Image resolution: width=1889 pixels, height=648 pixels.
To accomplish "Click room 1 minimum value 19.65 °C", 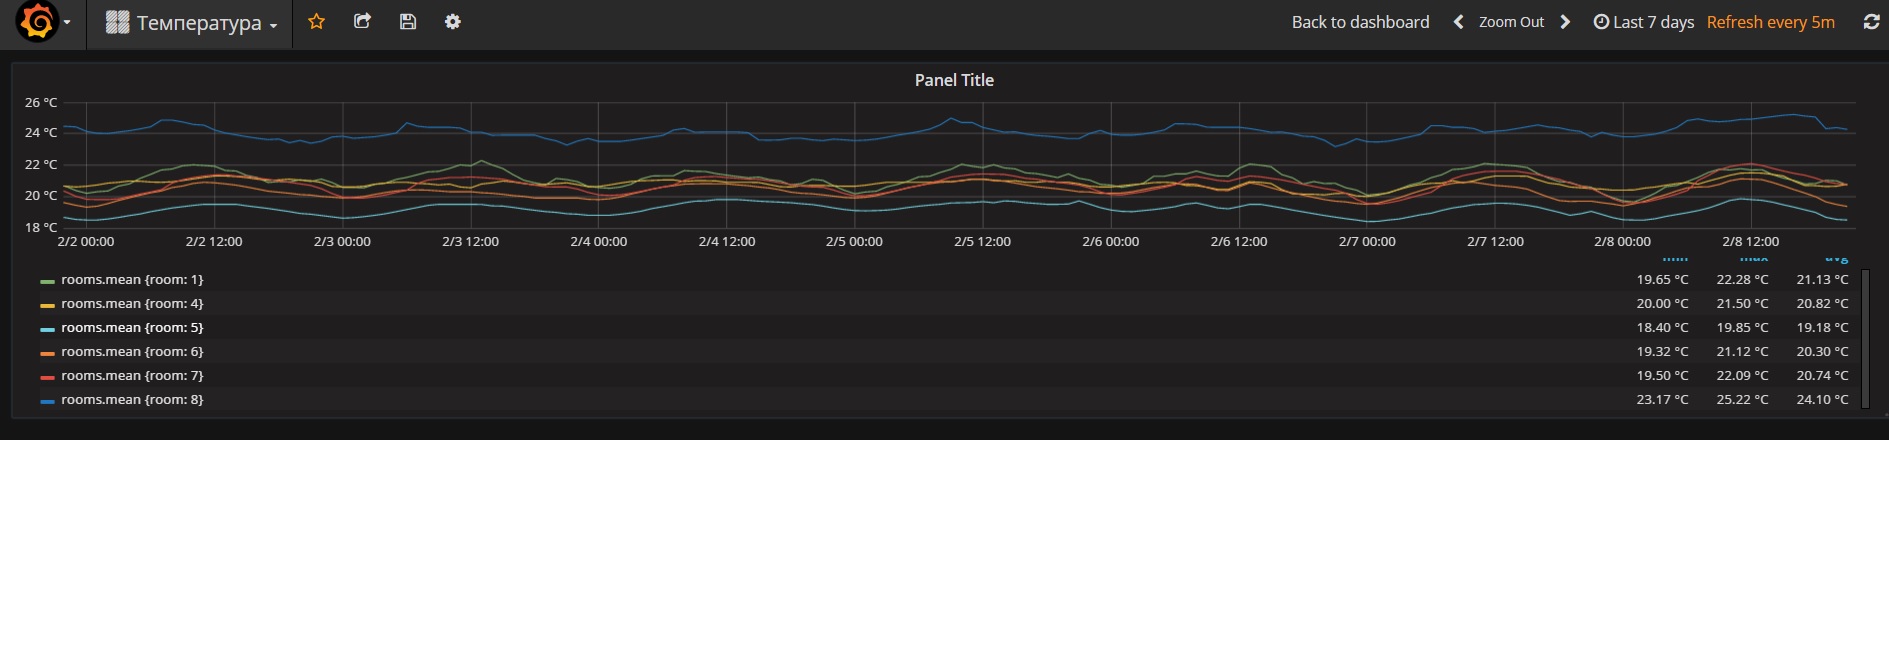I will coord(1662,280).
